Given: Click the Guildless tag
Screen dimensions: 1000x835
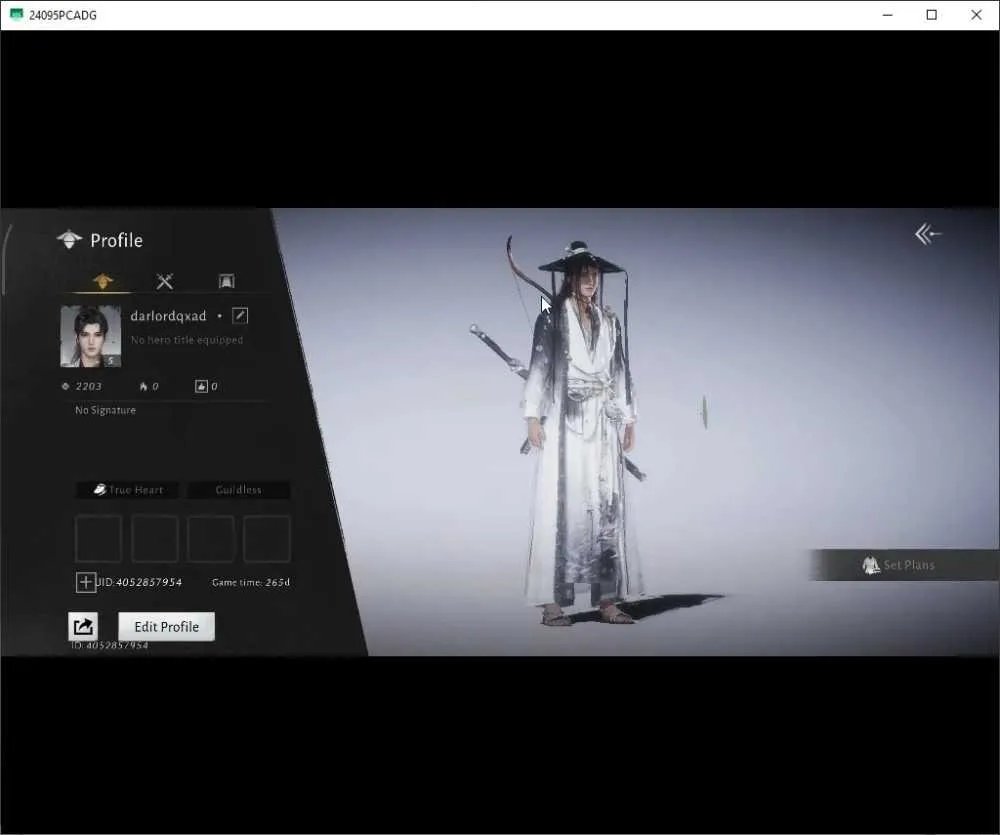Looking at the screenshot, I should (239, 490).
